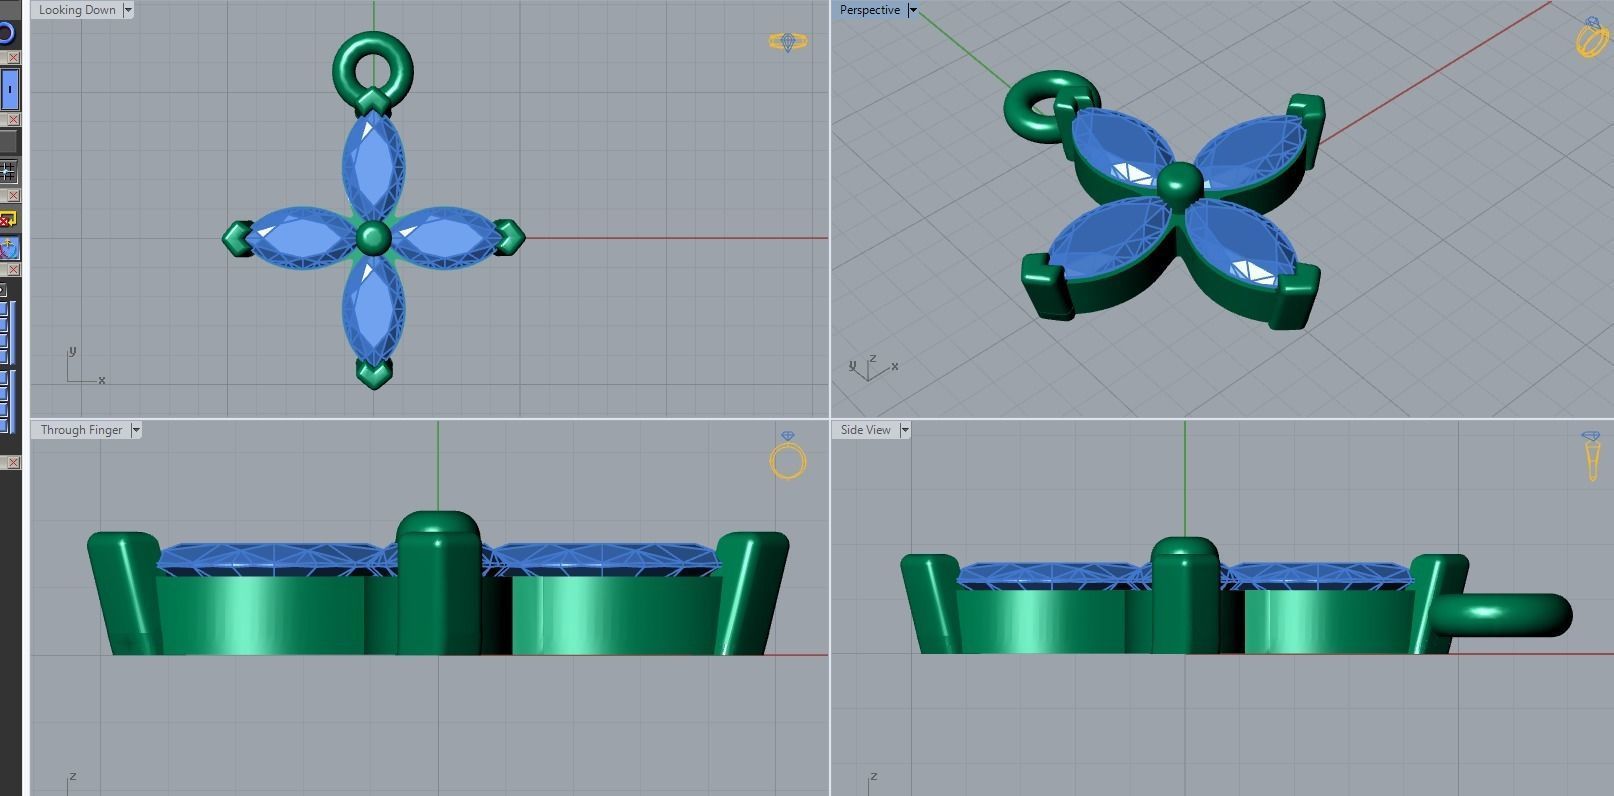Click the yellow side-profile ring icon in Side View
The height and width of the screenshot is (796, 1614).
tap(1591, 456)
